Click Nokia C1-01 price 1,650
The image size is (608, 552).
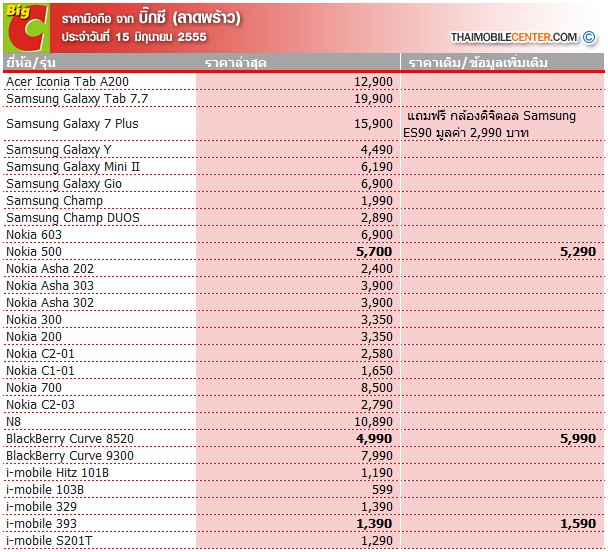point(377,371)
